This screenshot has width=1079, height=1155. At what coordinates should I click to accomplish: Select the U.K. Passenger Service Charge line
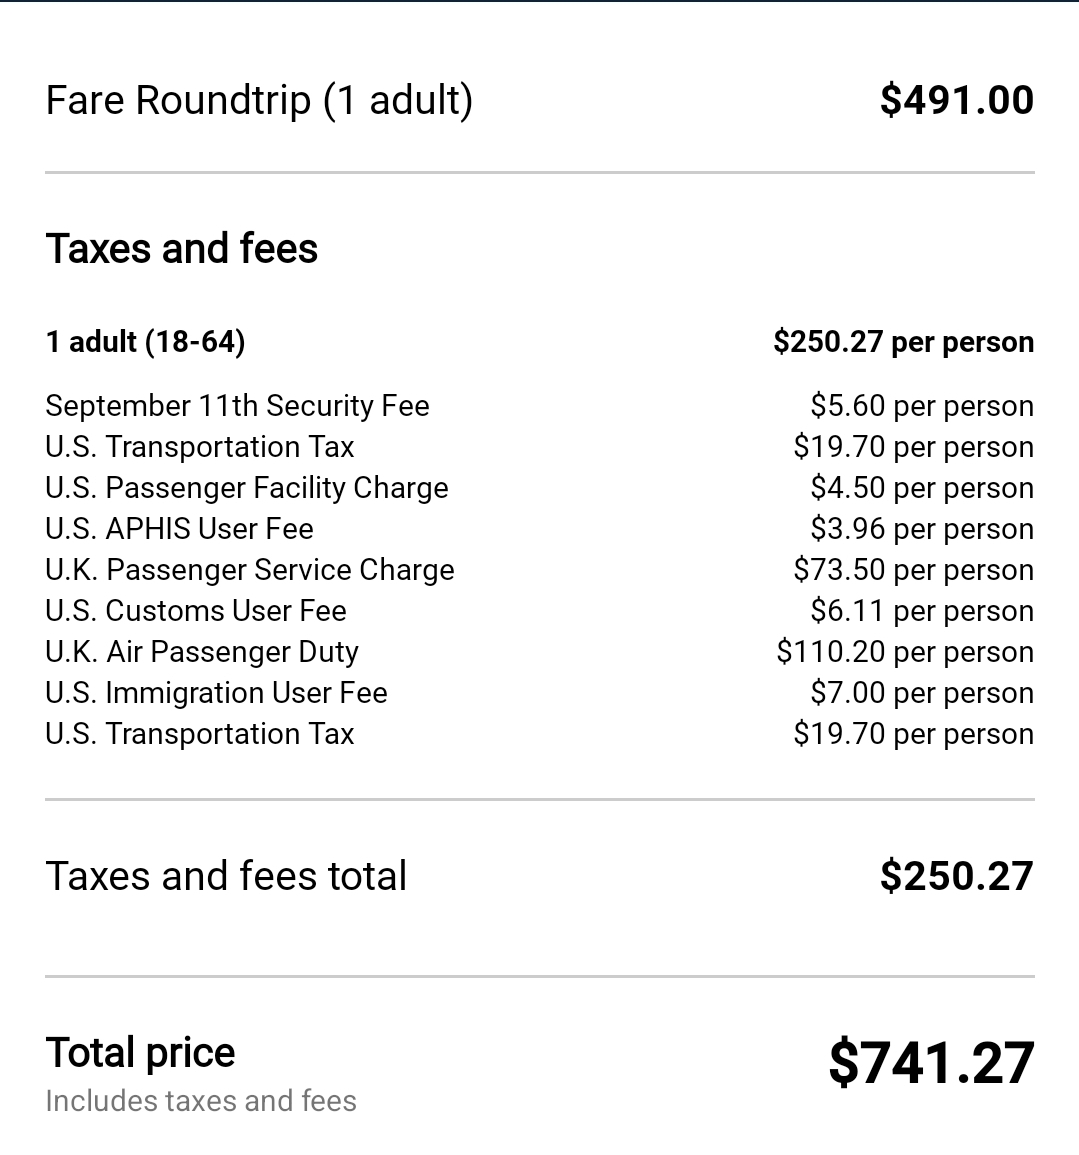pyautogui.click(x=250, y=570)
